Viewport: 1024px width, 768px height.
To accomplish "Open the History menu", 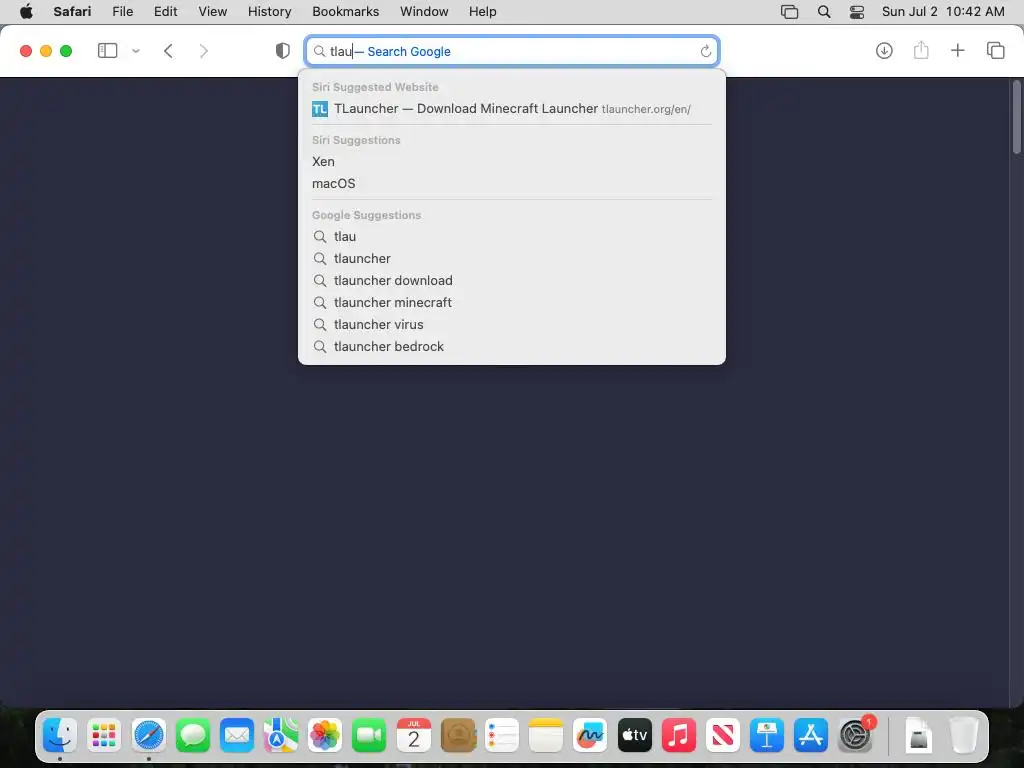I will click(269, 12).
